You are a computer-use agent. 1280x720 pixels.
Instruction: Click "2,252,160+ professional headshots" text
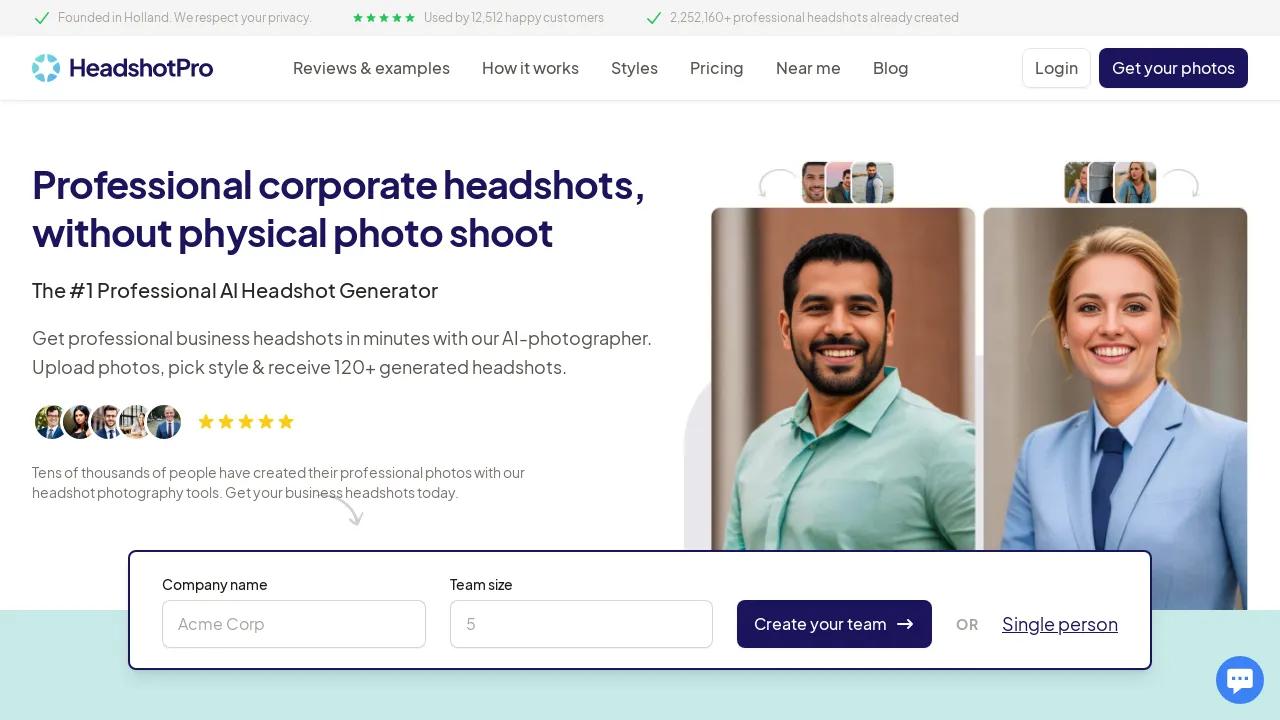[814, 18]
